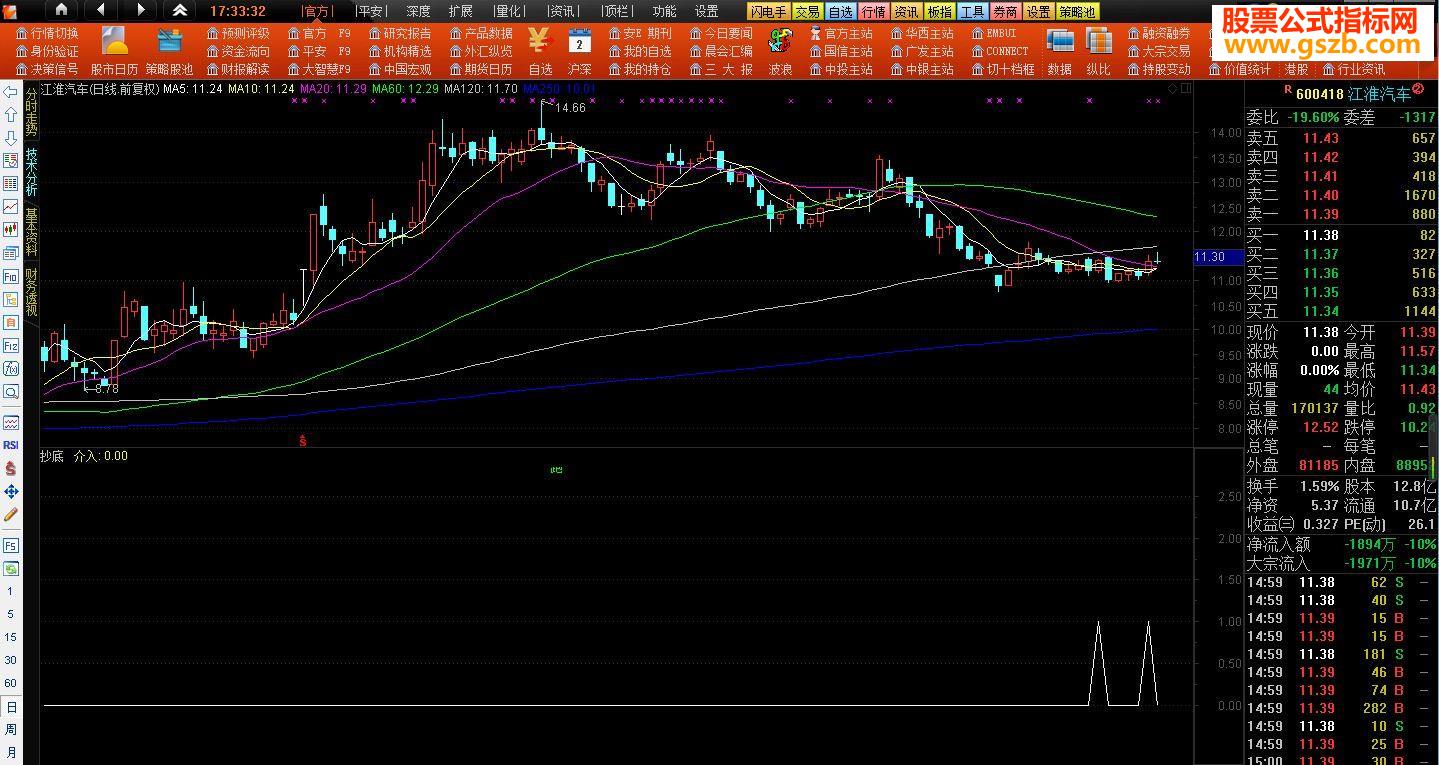This screenshot has height=765, width=1439.
Task: Open the 平安 menu tab
Action: pyautogui.click(x=370, y=11)
